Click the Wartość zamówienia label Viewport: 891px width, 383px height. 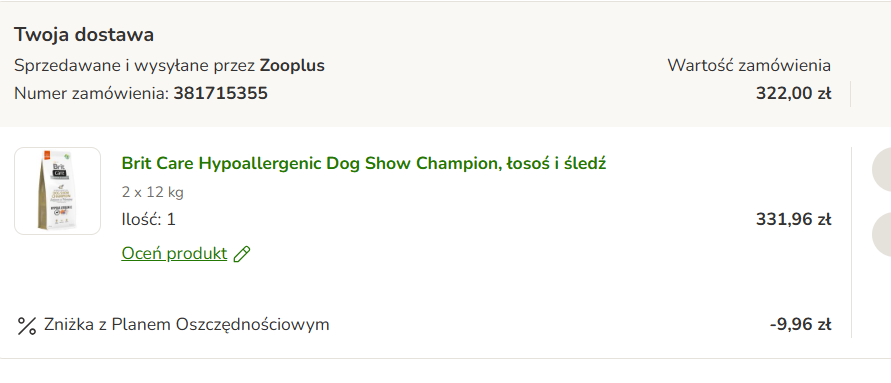(x=749, y=65)
